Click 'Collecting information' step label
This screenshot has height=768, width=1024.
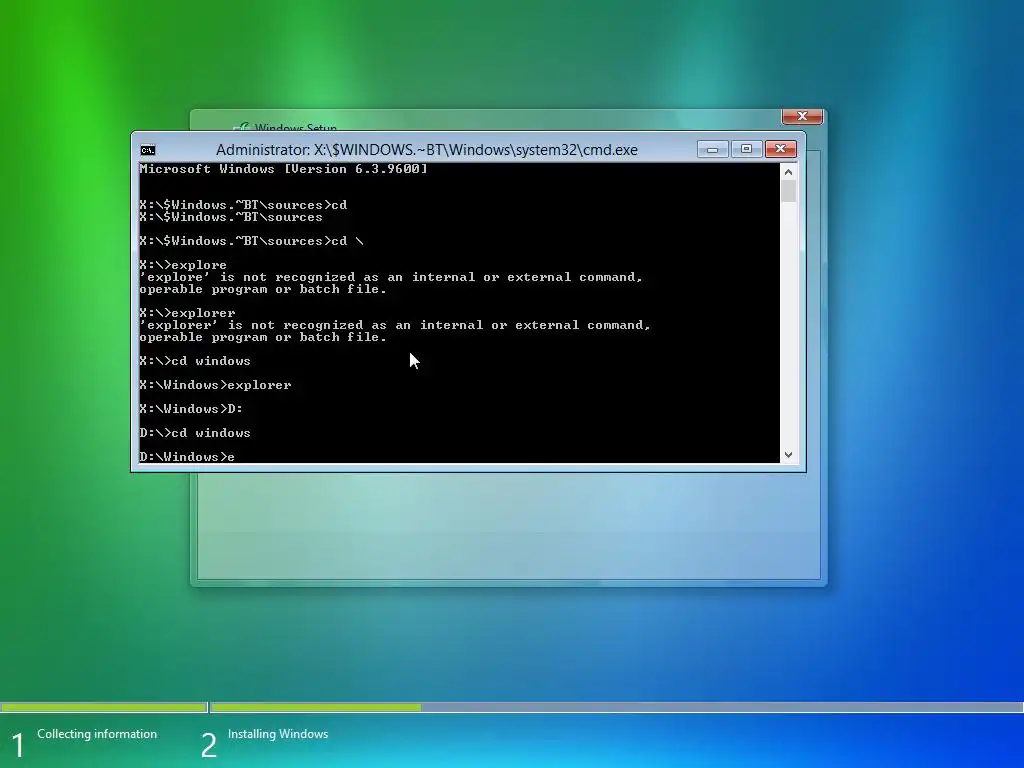pos(97,734)
